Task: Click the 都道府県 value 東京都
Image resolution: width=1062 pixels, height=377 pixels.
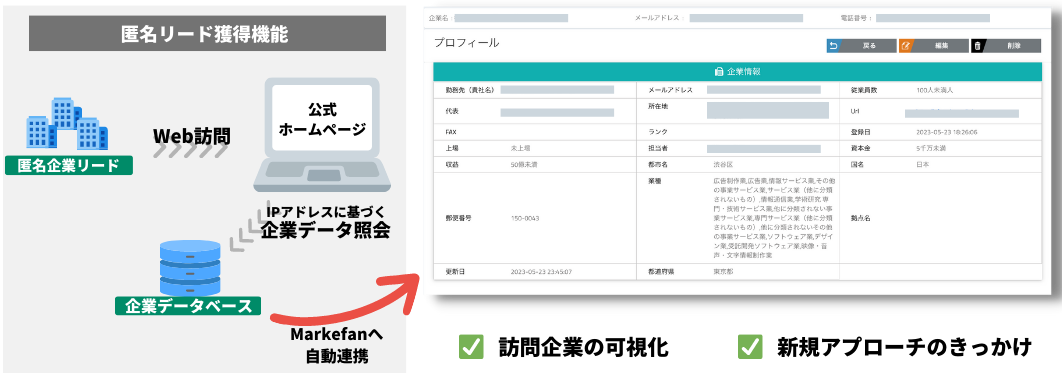Action: [723, 271]
